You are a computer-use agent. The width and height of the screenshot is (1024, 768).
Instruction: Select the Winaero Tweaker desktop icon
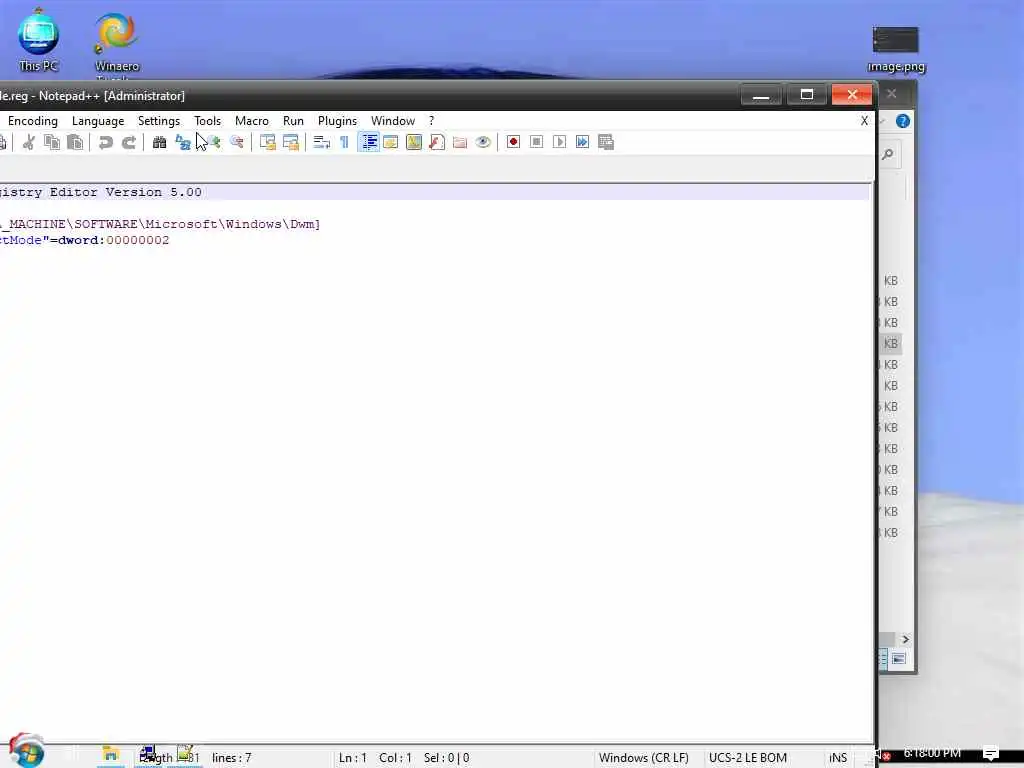click(x=116, y=44)
